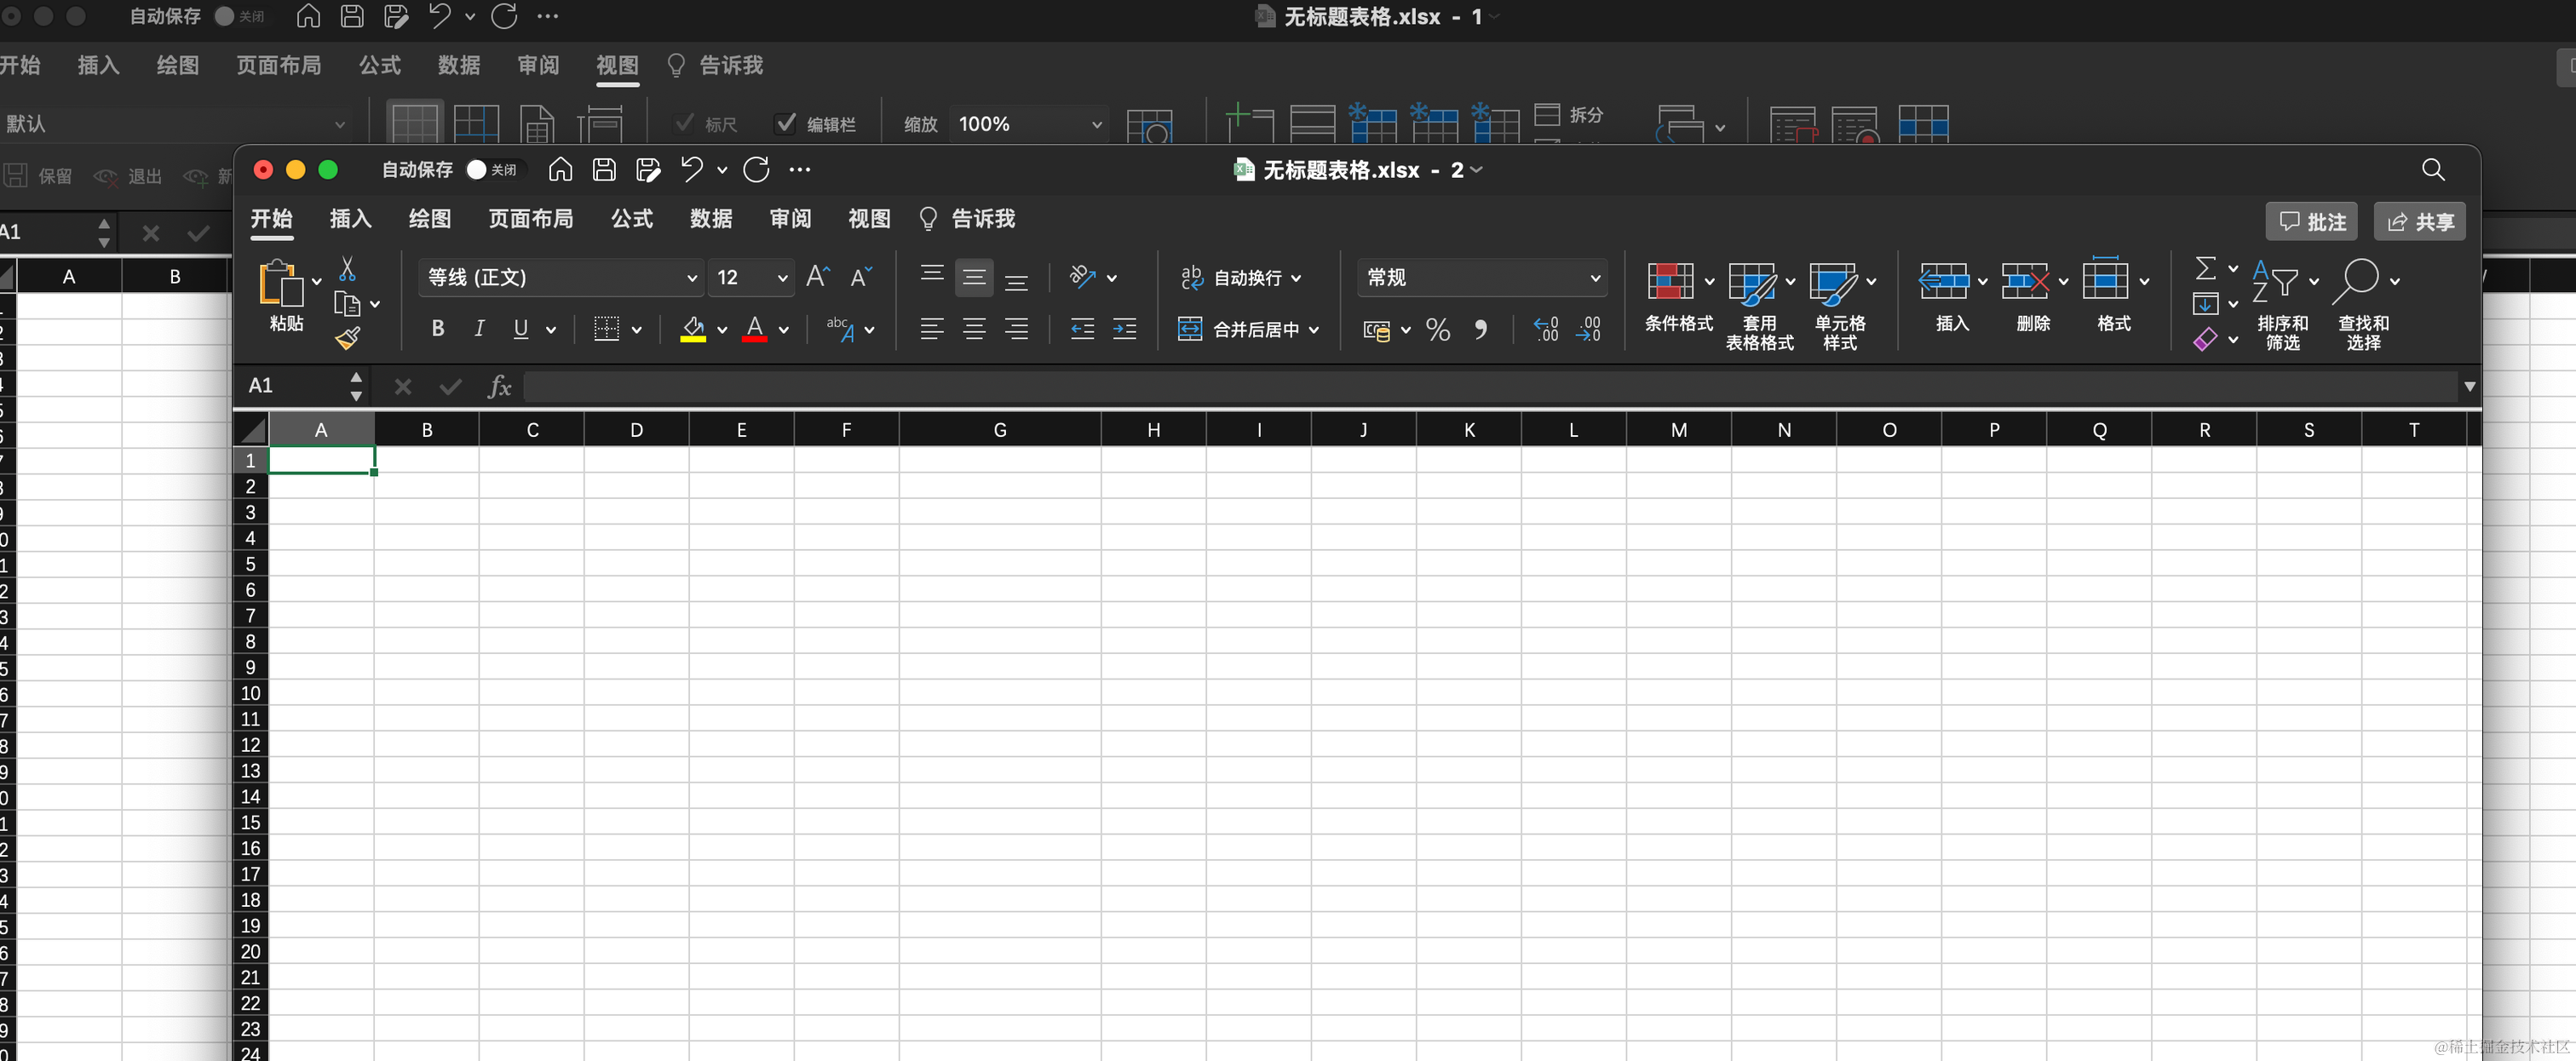
Task: Toggle AutoSave switch in back window
Action: 241,16
